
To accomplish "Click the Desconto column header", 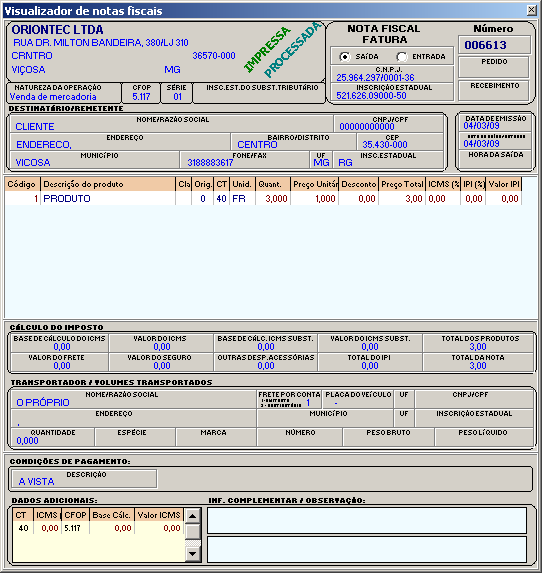I will coord(358,184).
